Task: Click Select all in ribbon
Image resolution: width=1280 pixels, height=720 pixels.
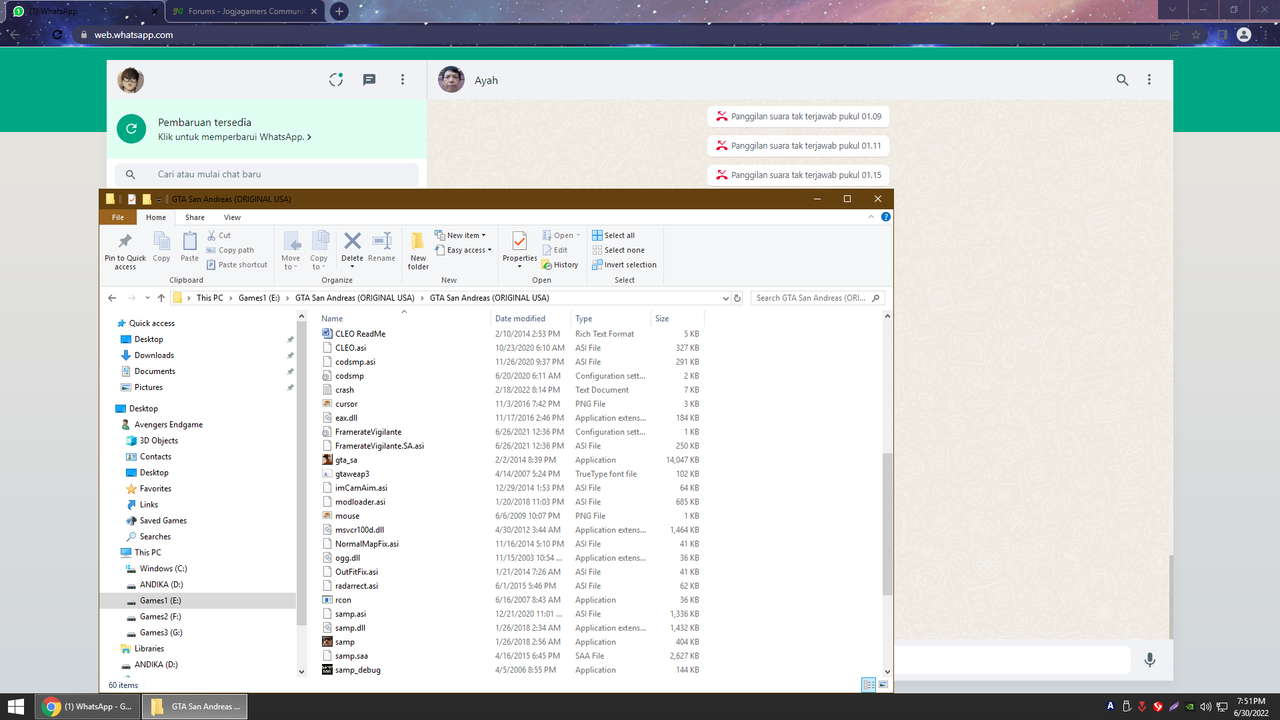Action: 613,236
